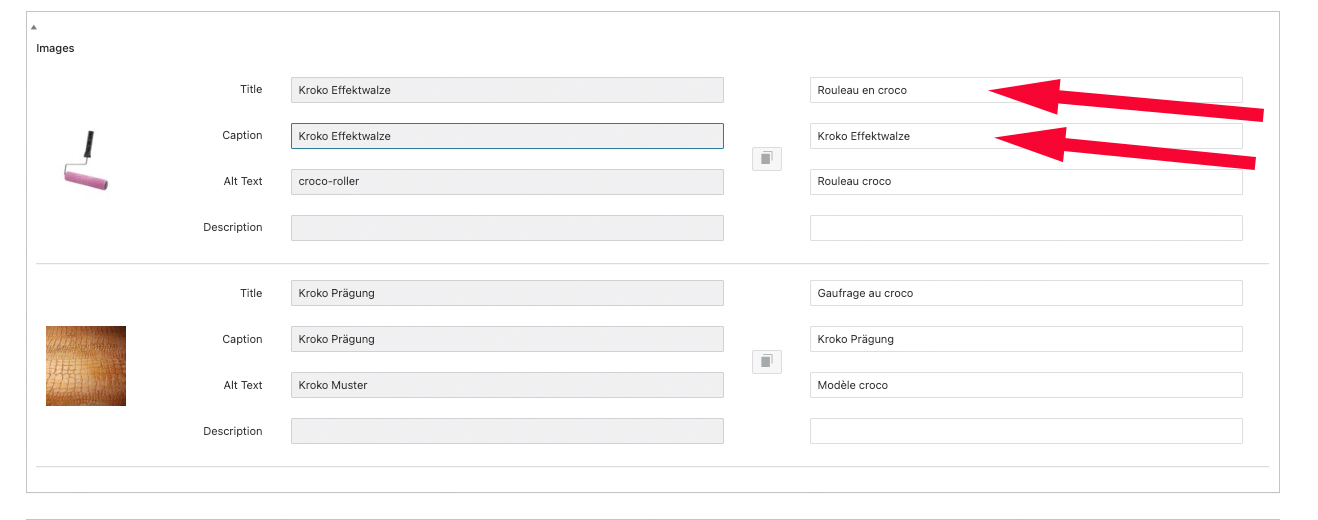The image size is (1318, 520).
Task: Click translated caption field 'Kroko Prägung'
Action: [x=1025, y=339]
